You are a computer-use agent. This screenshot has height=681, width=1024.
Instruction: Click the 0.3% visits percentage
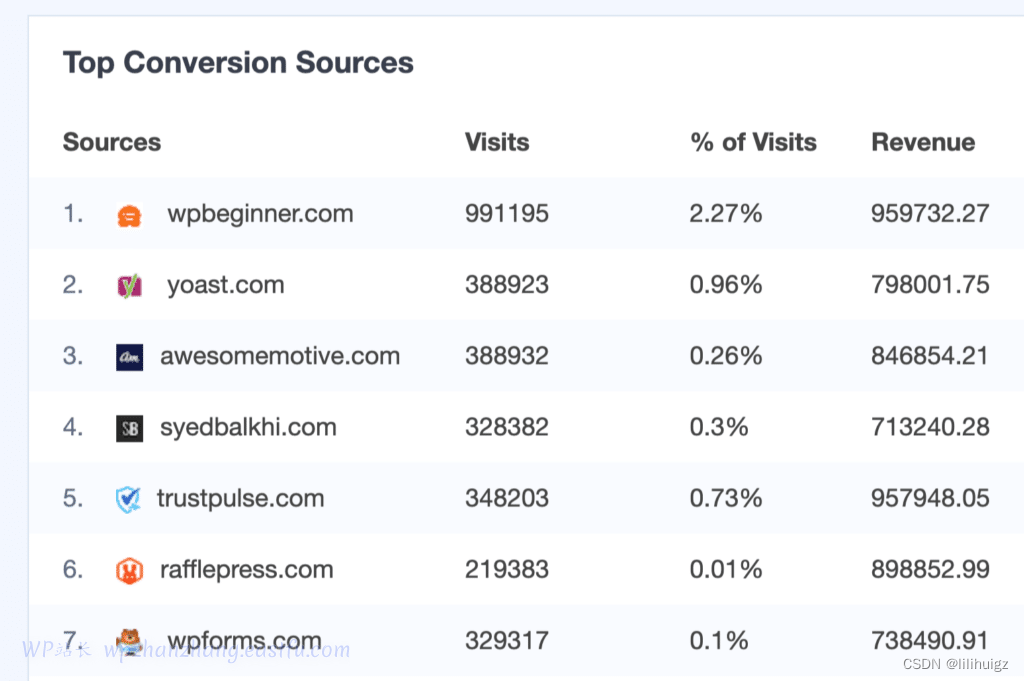[x=718, y=427]
